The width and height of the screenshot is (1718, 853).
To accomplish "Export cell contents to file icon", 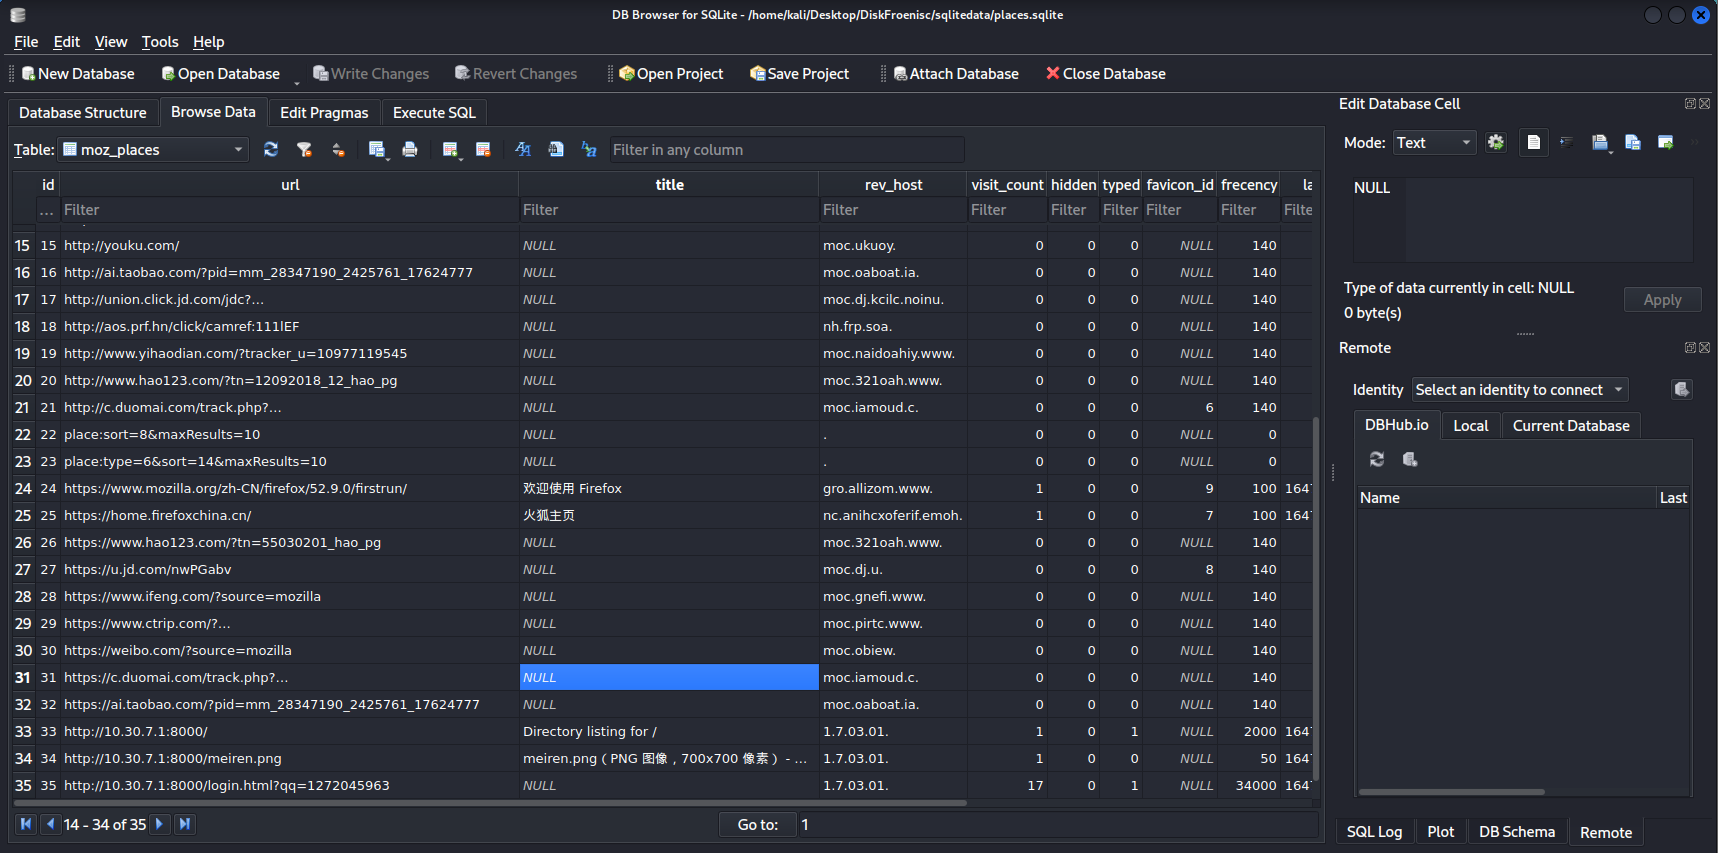I will point(1632,142).
